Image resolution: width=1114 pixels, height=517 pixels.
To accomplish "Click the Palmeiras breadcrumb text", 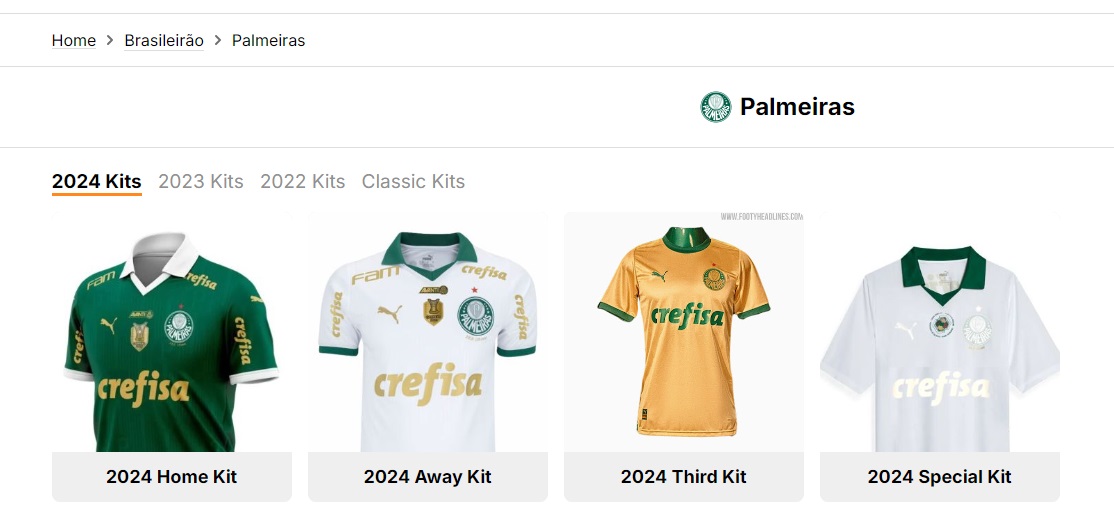I will [x=268, y=41].
